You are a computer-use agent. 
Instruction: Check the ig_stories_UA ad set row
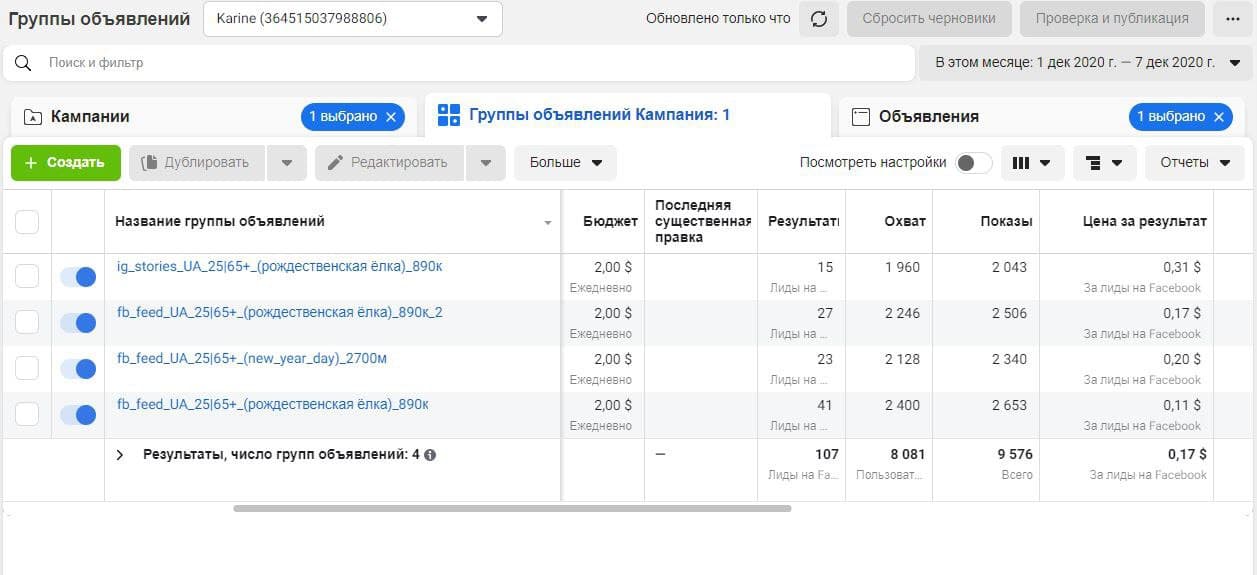(x=27, y=276)
